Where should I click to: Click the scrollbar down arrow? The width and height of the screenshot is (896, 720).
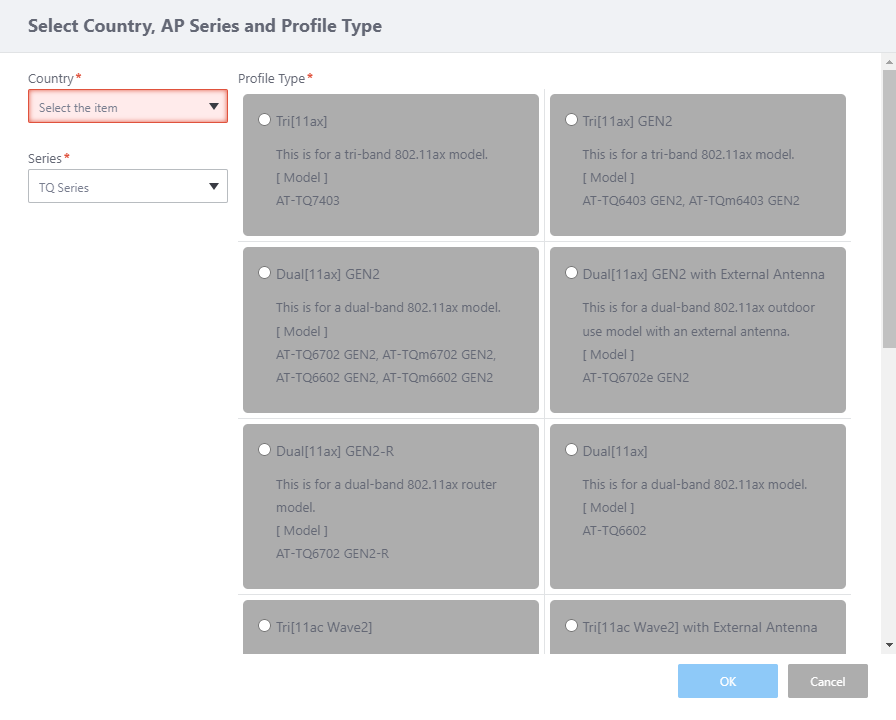888,646
